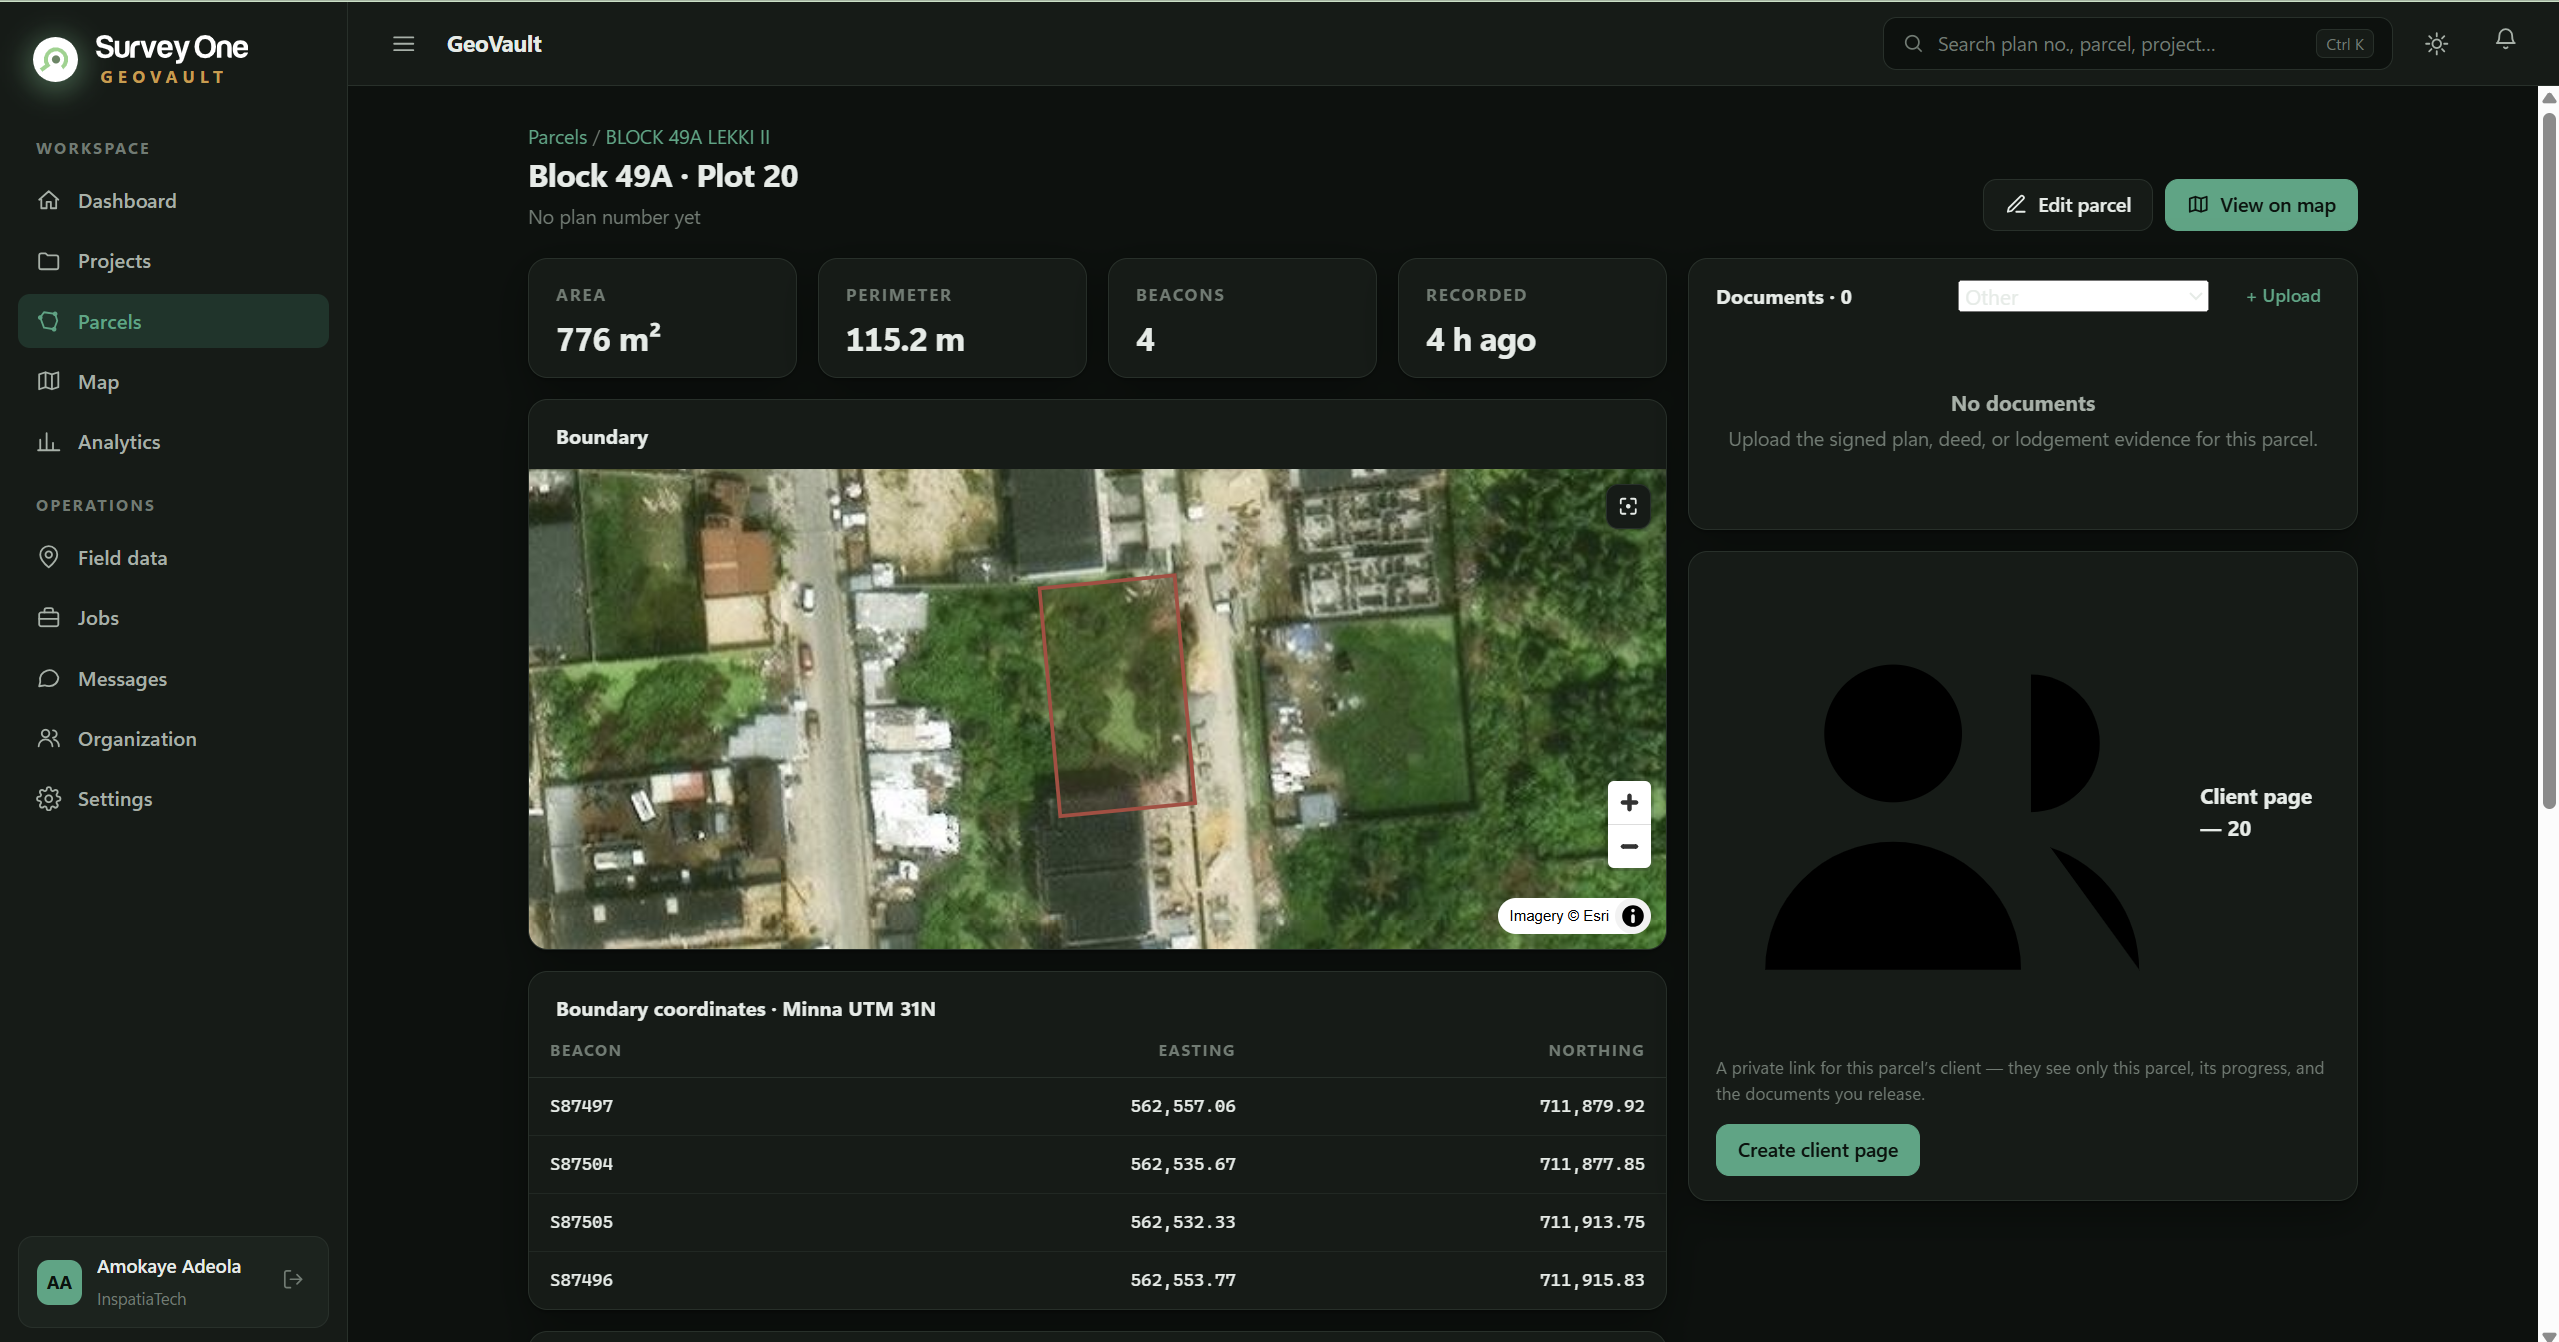Screen dimensions: 2559x1342
Task: Click the pencil icon on Edit parcel
Action: click(2016, 204)
